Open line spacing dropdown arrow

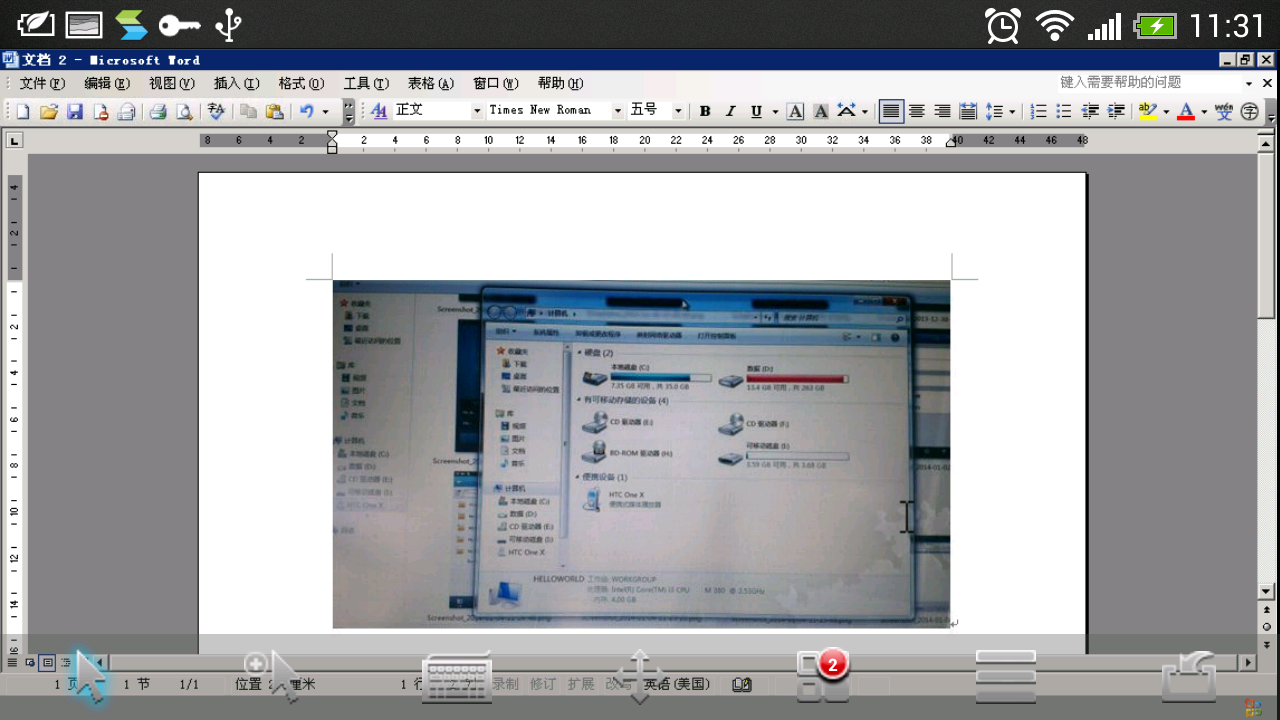tap(1012, 111)
